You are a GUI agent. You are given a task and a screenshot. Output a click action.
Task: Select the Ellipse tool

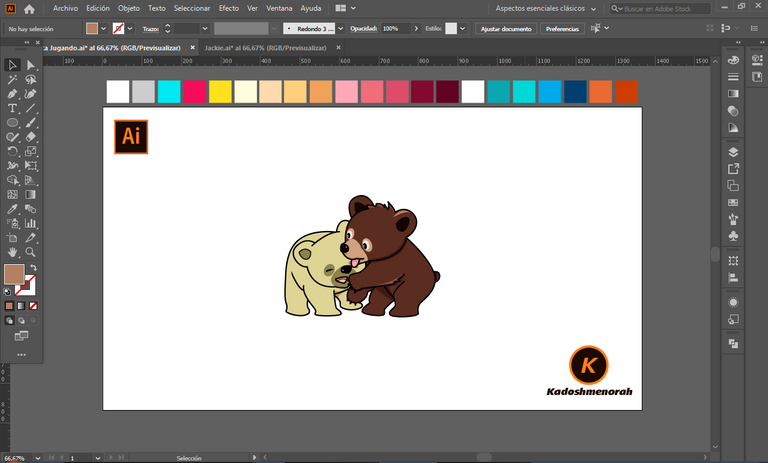pos(12,122)
